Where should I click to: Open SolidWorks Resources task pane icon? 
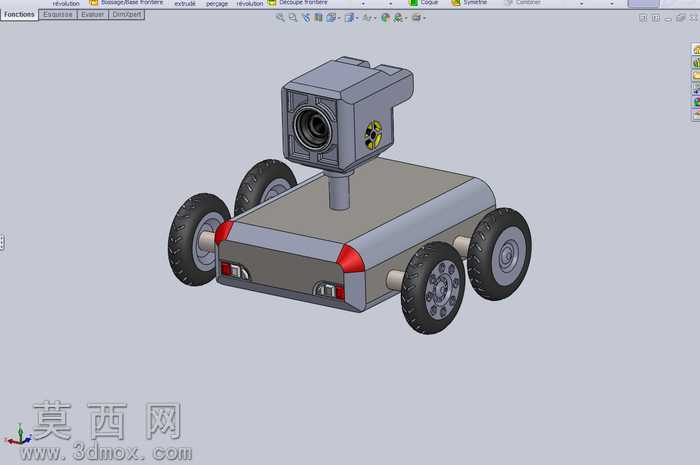[x=696, y=50]
